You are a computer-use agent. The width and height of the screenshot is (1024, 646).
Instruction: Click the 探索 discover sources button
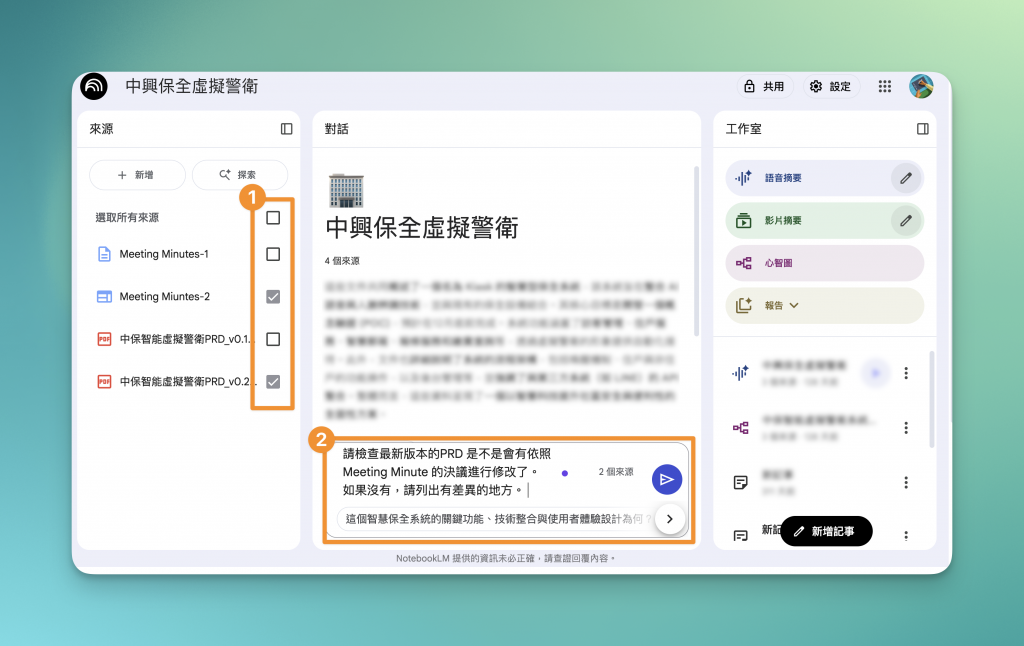pyautogui.click(x=240, y=175)
